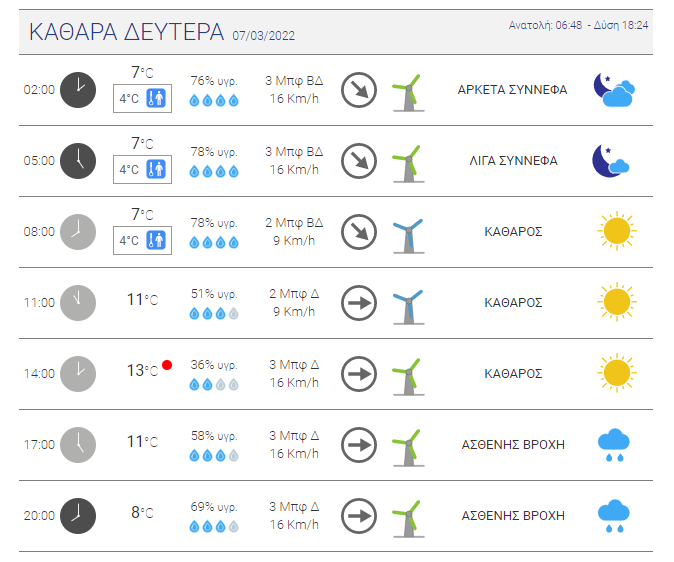Image resolution: width=674 pixels, height=562 pixels.
Task: Click the windmill icon at 14:00
Action: (406, 373)
